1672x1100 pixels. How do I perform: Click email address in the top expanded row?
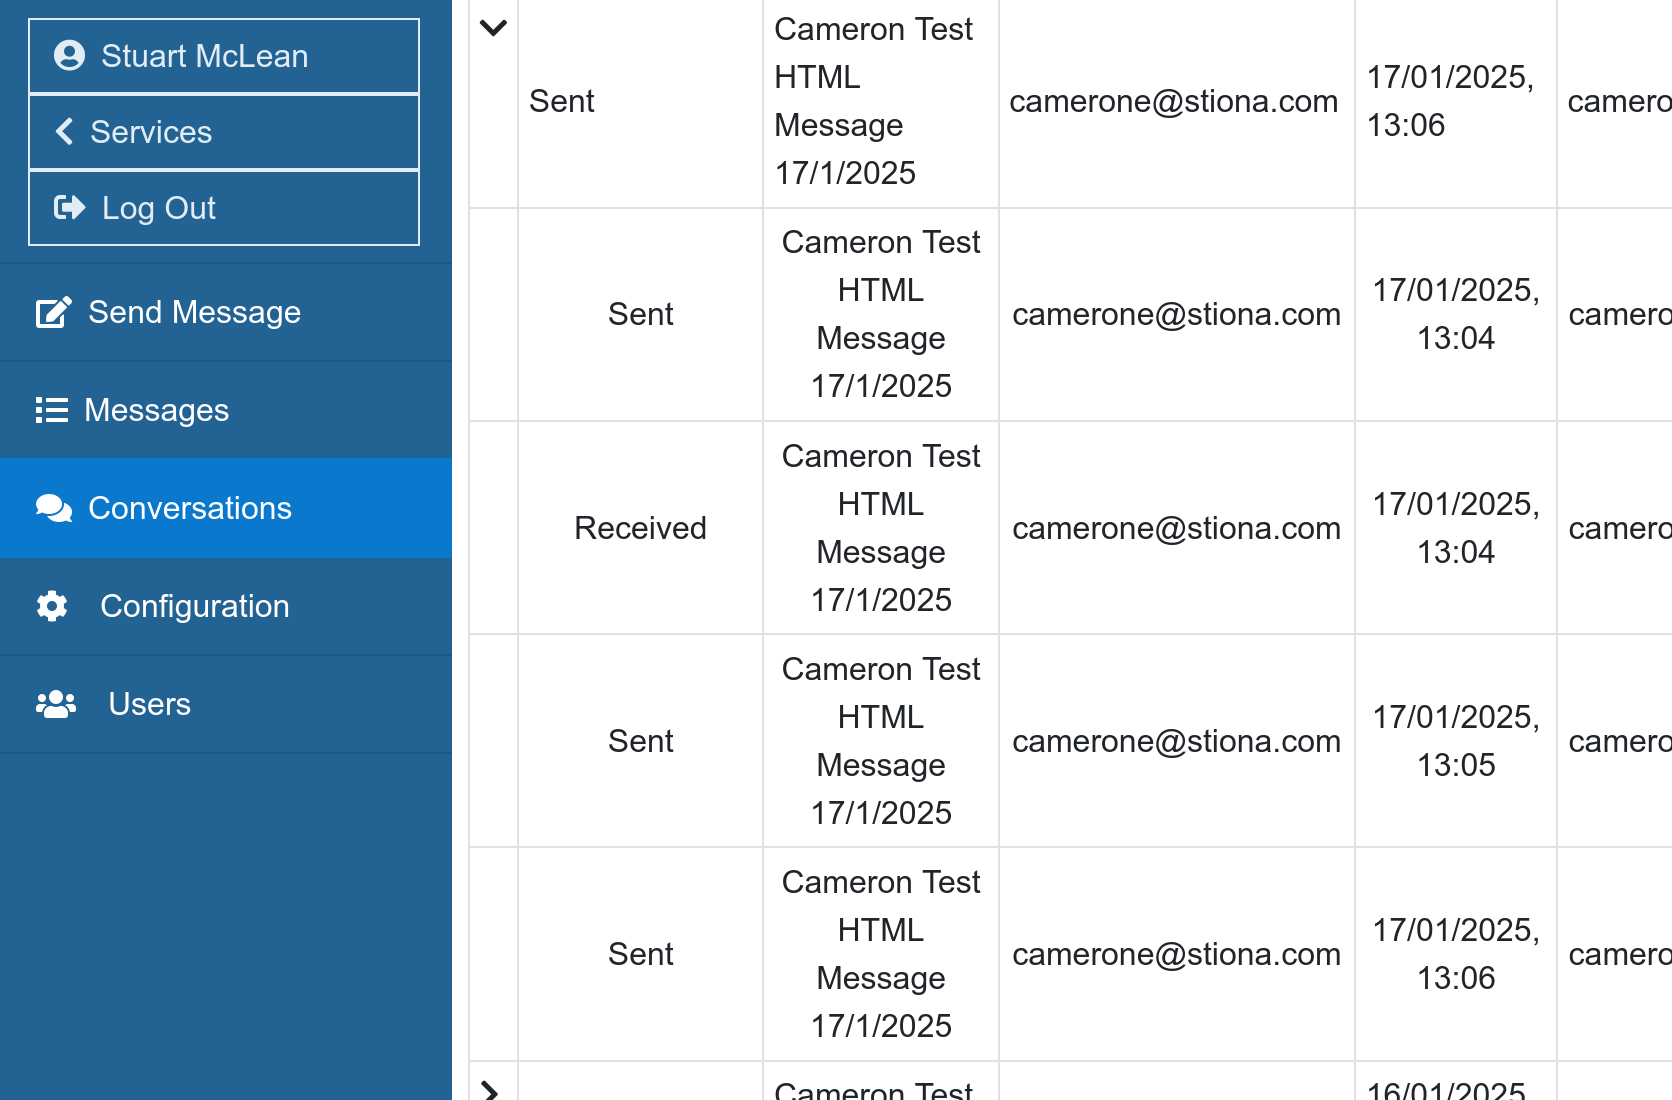(x=1173, y=101)
